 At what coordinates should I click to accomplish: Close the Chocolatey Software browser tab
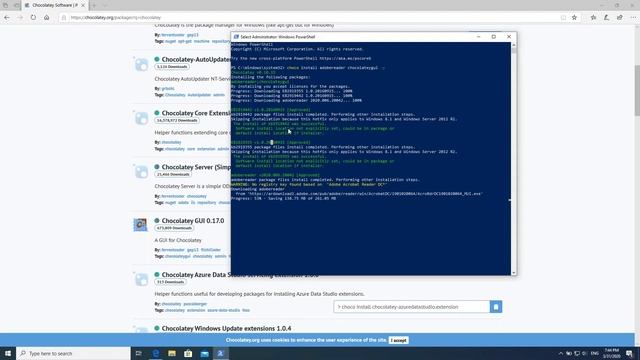(x=83, y=5)
